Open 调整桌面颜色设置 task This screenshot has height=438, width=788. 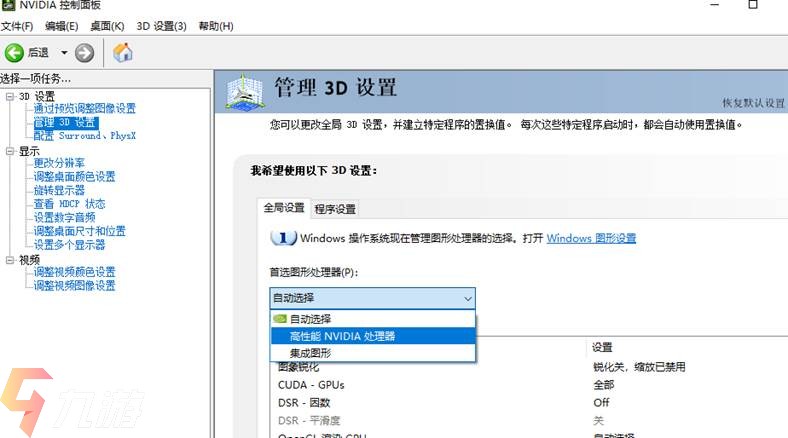click(x=74, y=177)
